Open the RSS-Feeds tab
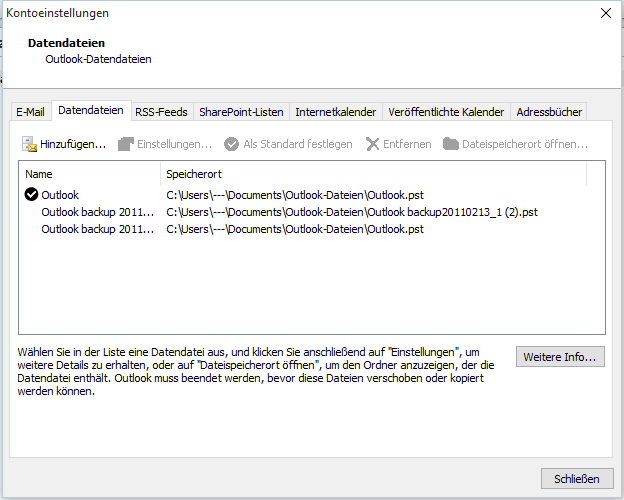The height and width of the screenshot is (500, 624). [161, 112]
